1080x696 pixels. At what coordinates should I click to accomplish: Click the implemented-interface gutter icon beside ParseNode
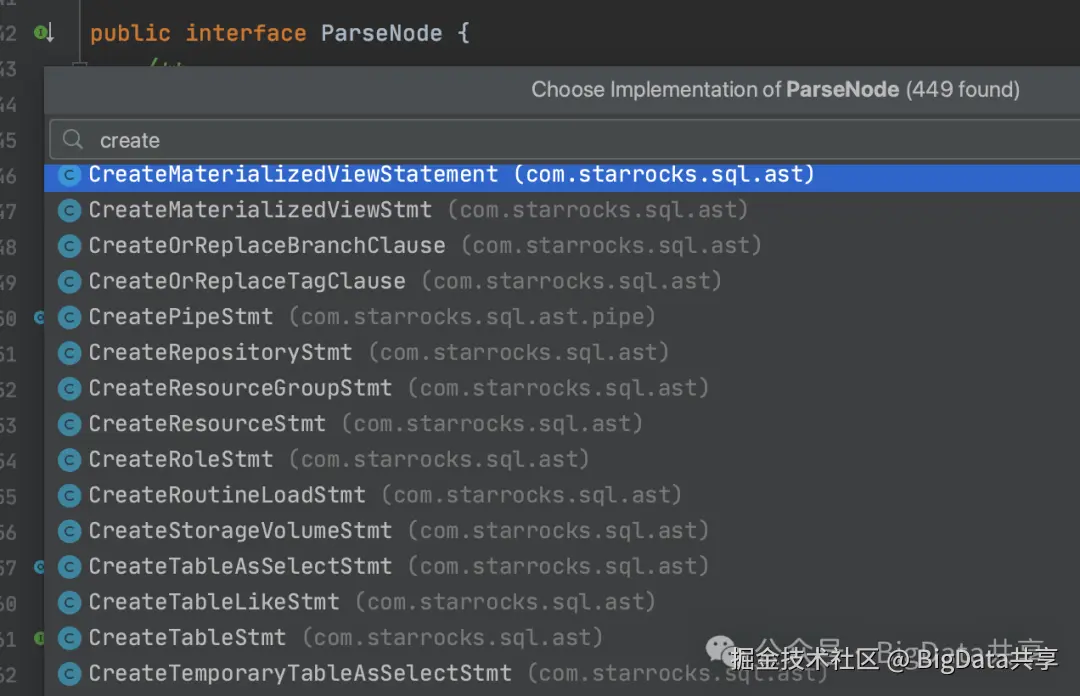click(44, 32)
